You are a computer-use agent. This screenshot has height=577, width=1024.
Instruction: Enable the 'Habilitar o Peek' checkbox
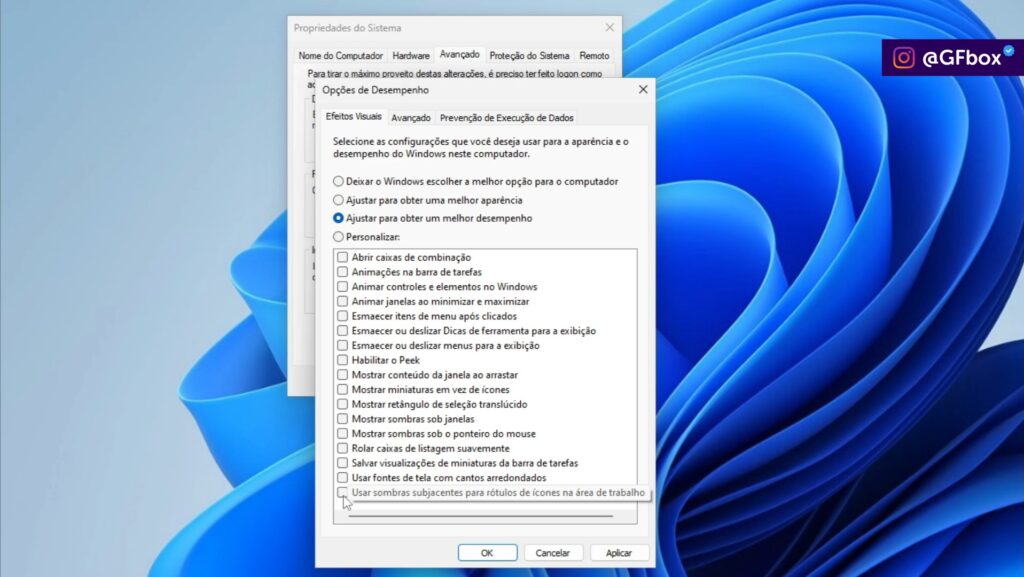click(342, 360)
